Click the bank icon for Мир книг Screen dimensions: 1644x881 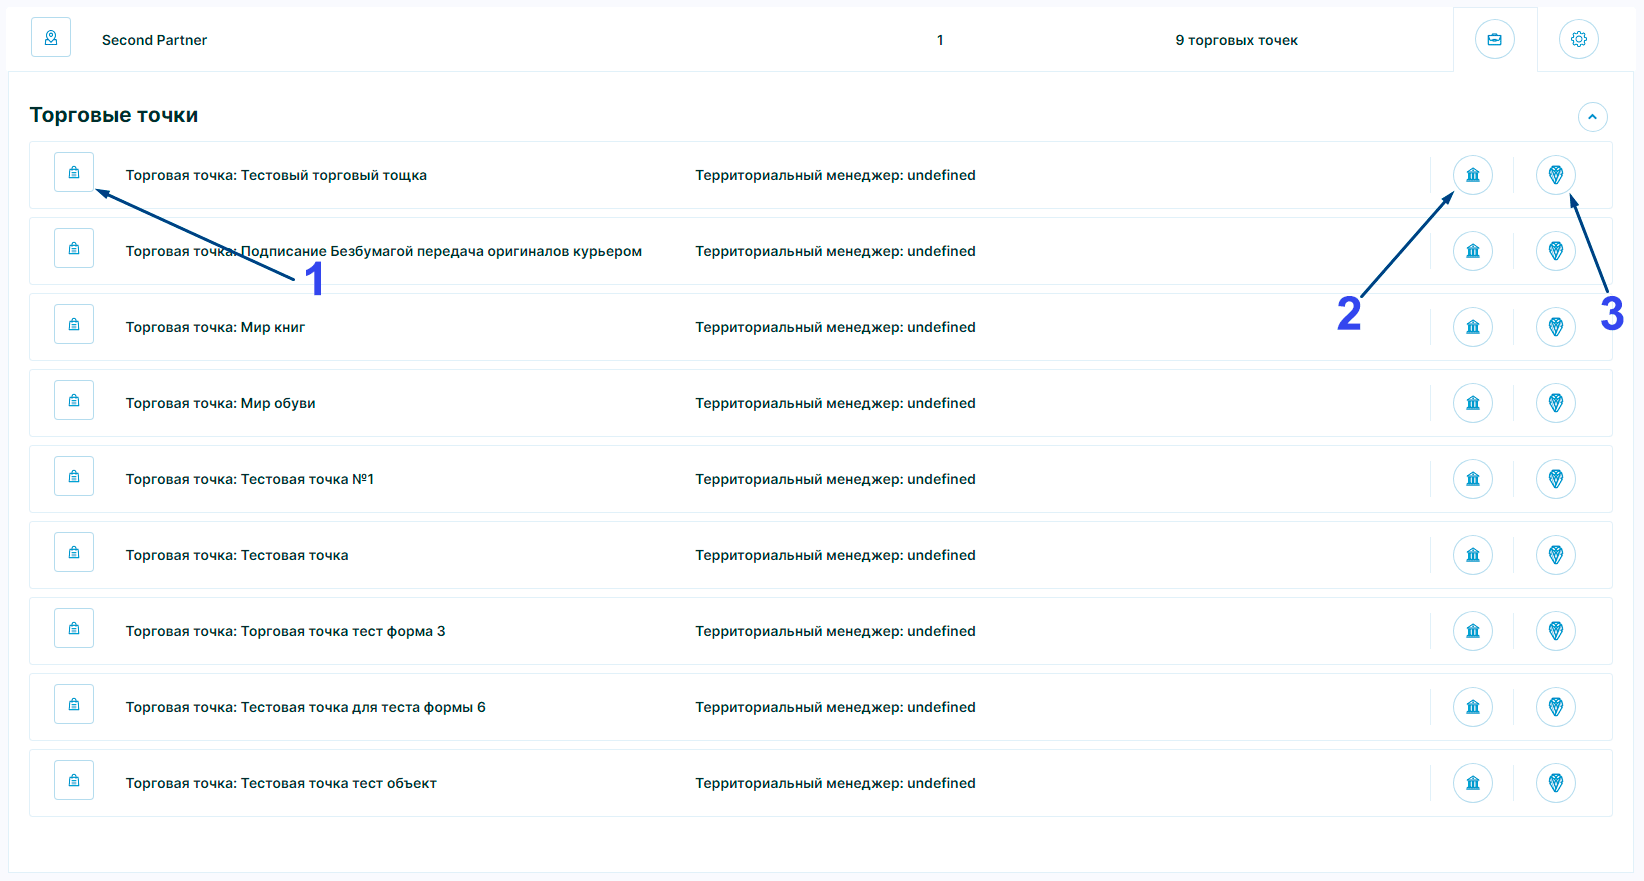click(x=1472, y=327)
